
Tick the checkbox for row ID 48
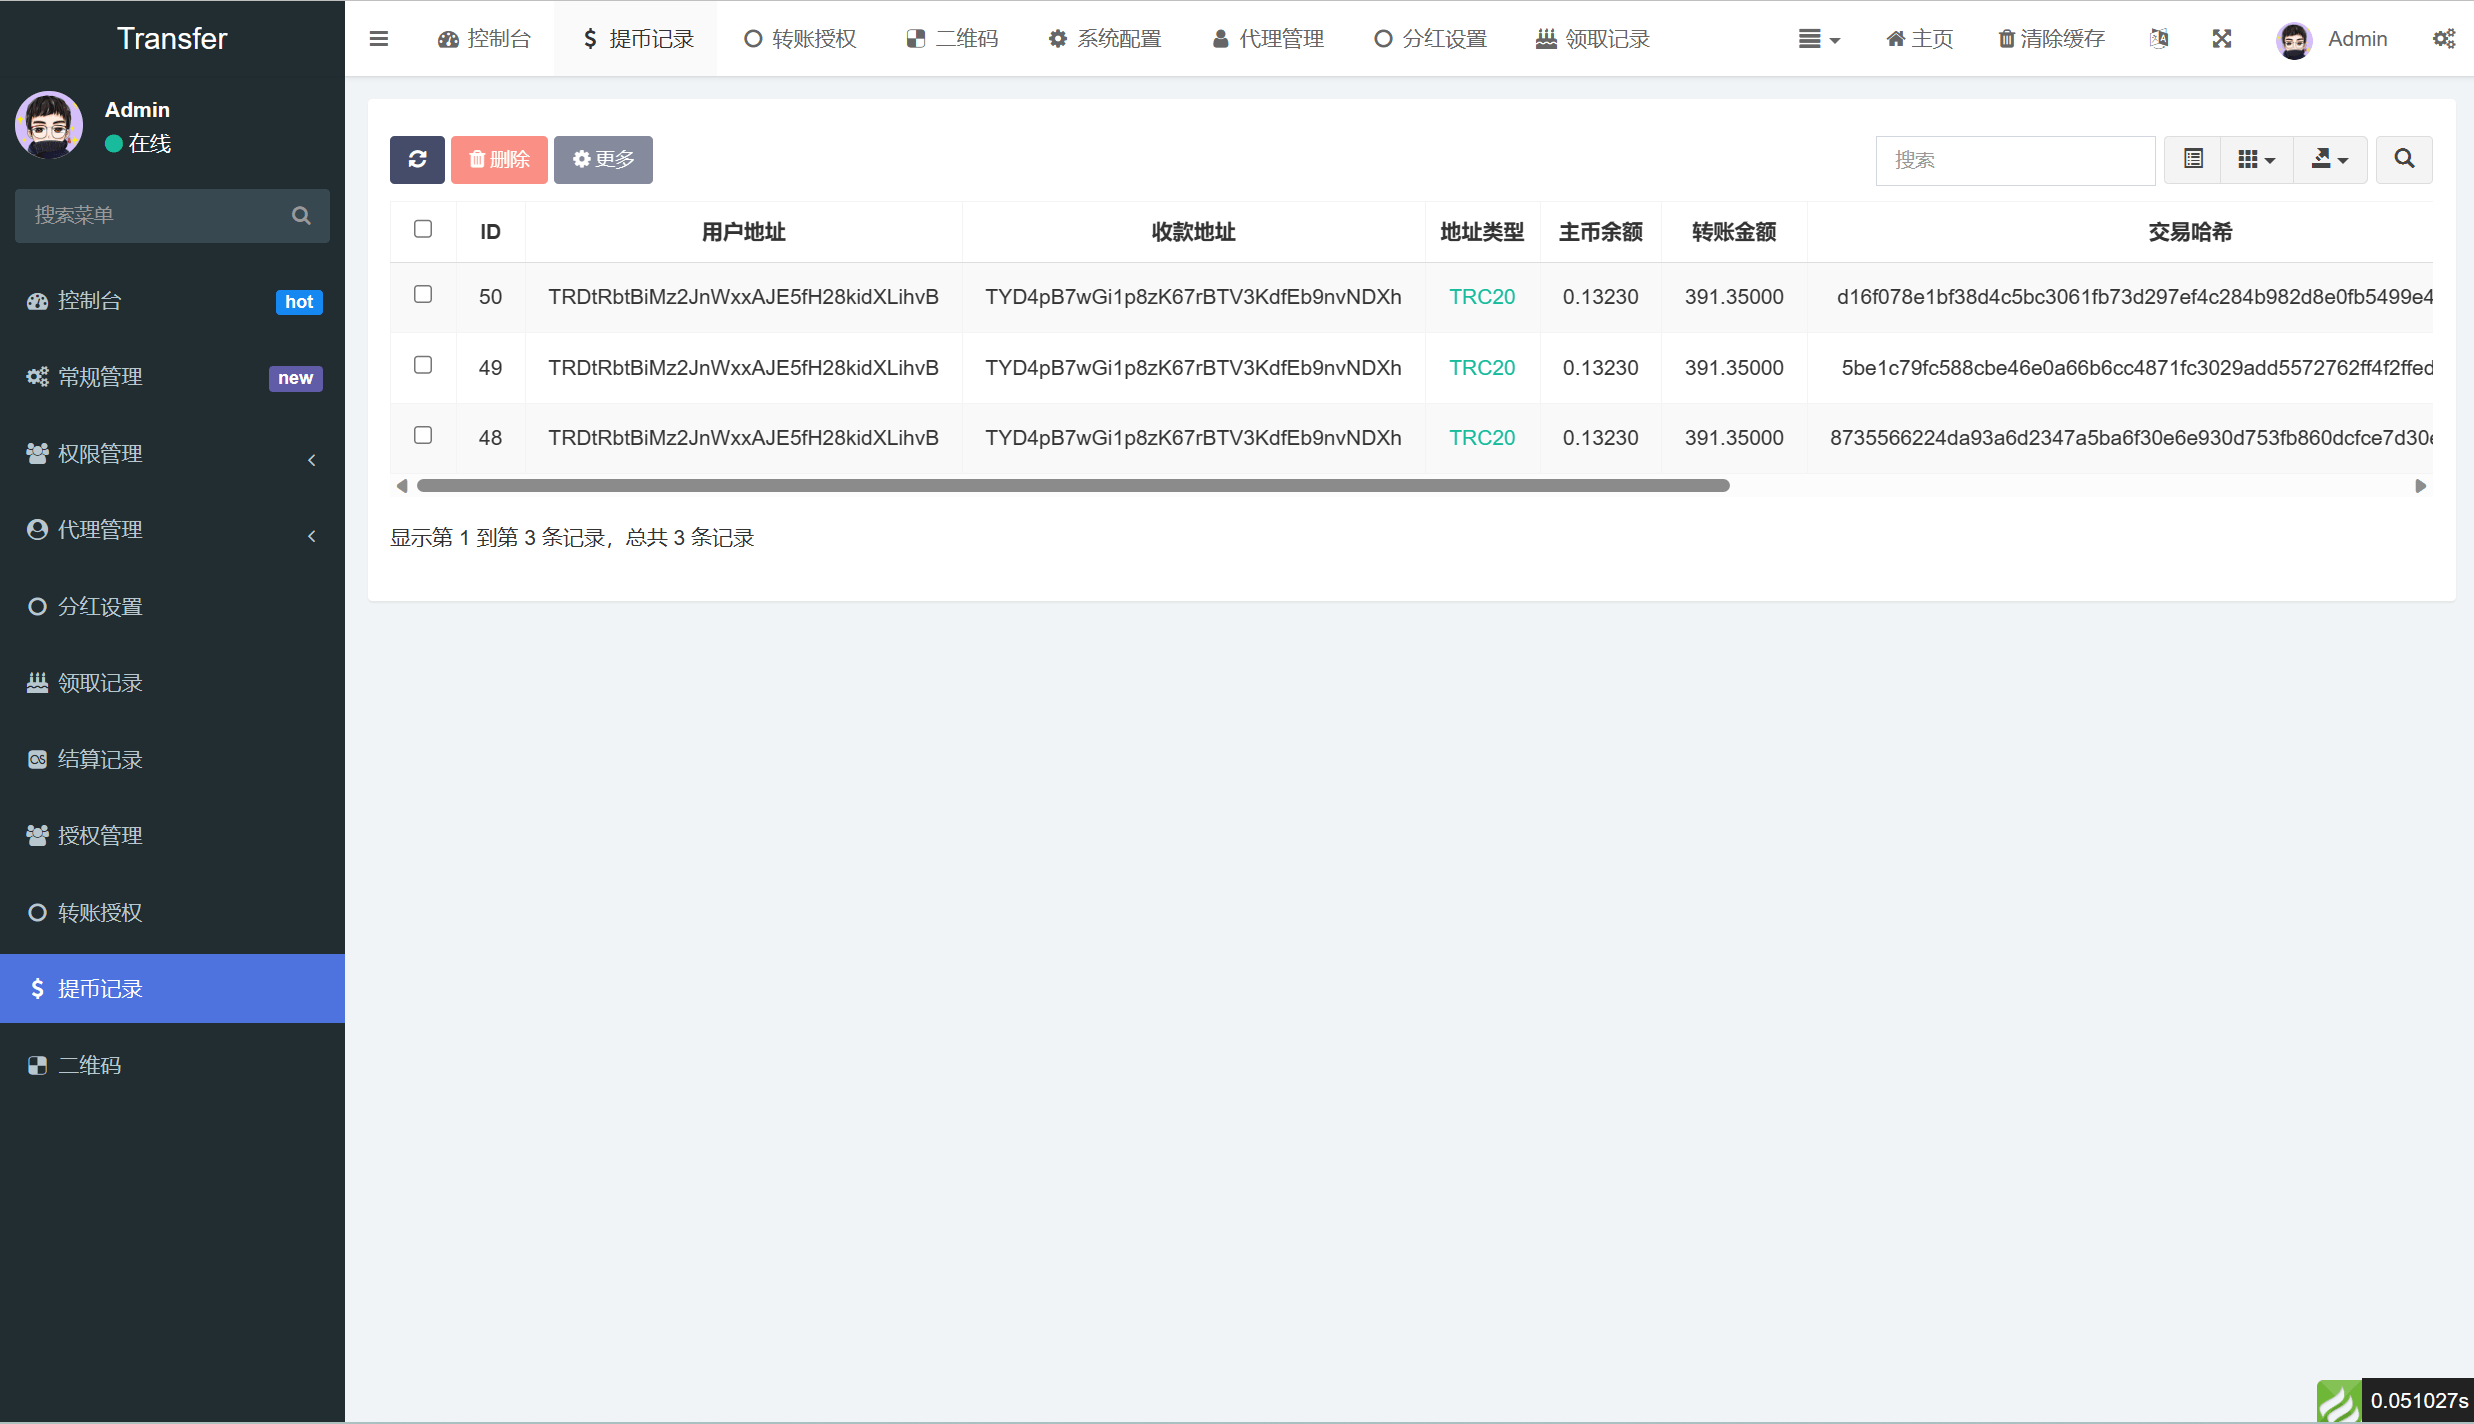point(423,435)
